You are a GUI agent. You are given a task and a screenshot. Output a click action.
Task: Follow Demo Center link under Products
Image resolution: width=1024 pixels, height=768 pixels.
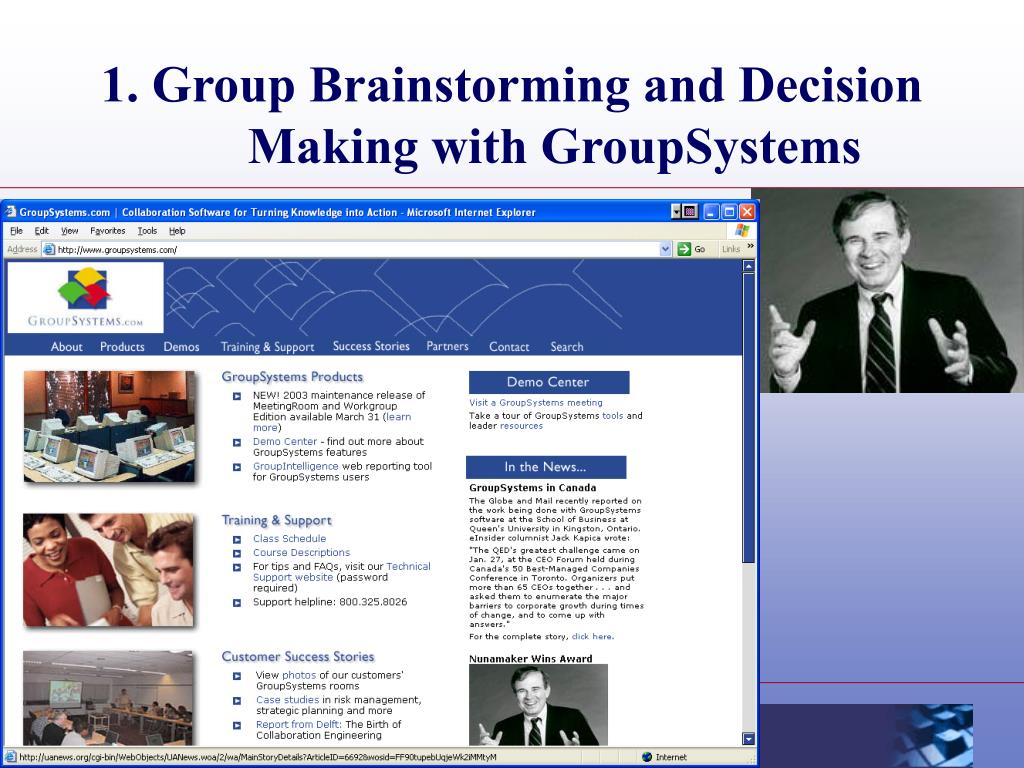(285, 441)
